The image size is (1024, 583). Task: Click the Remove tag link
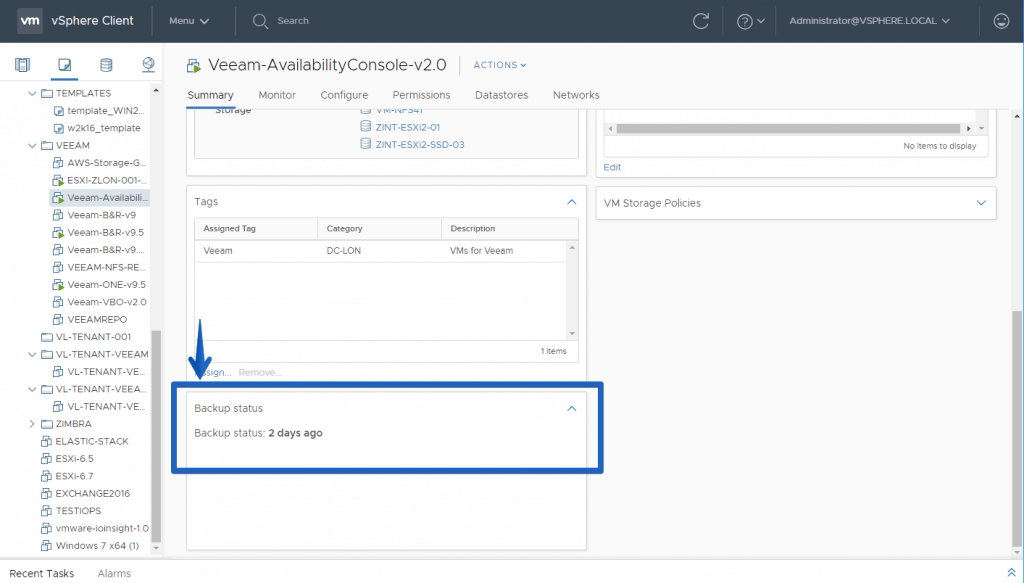[260, 372]
